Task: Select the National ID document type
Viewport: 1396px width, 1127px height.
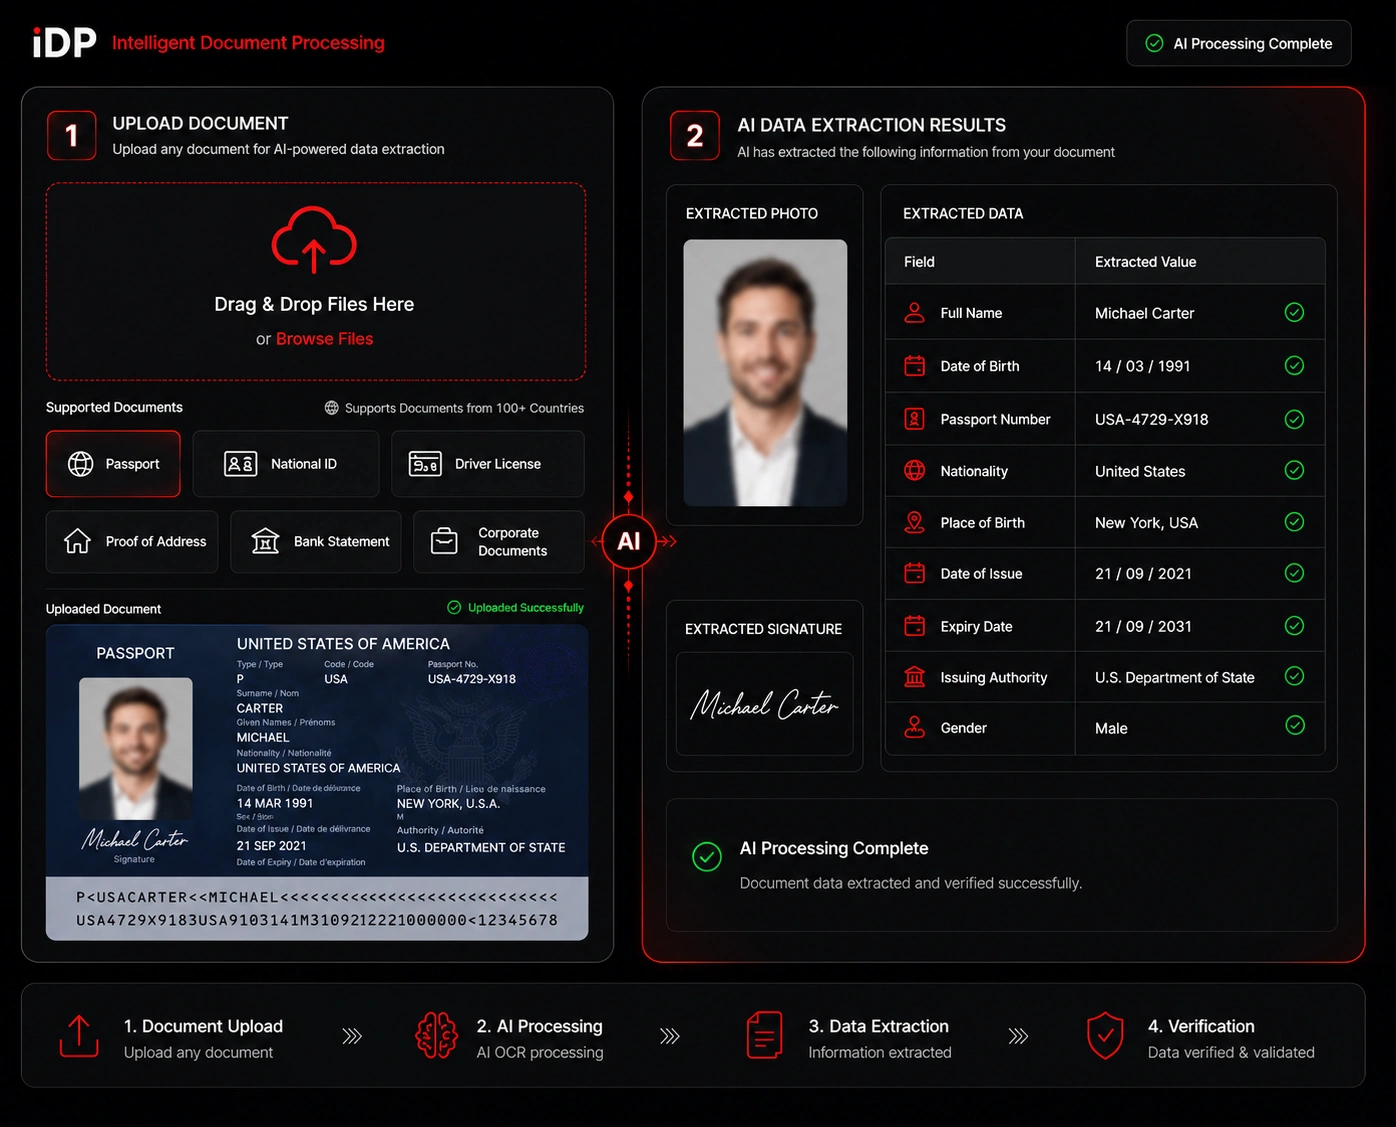Action: point(286,464)
